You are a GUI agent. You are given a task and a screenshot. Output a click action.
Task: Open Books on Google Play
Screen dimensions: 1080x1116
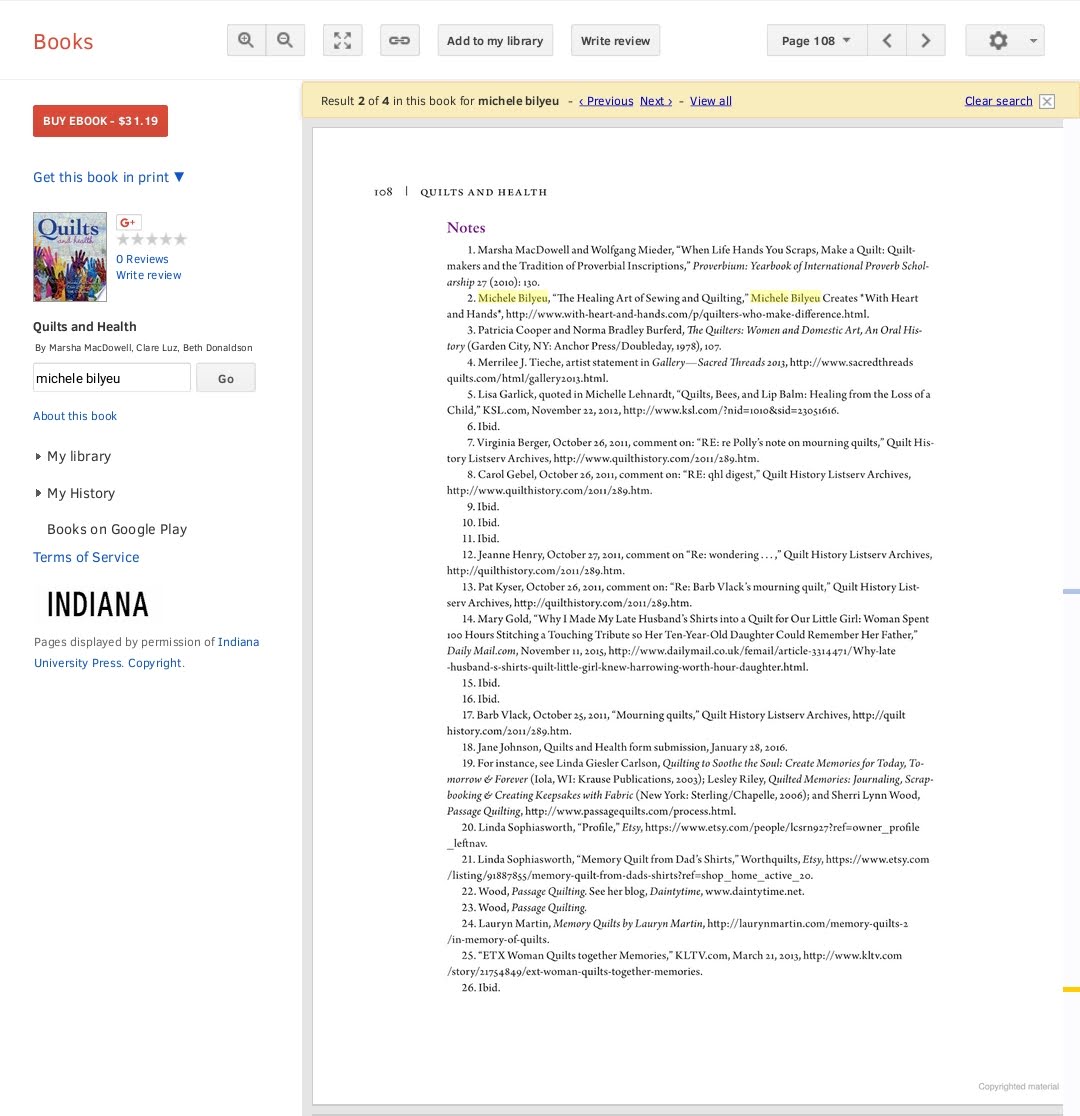coord(117,529)
